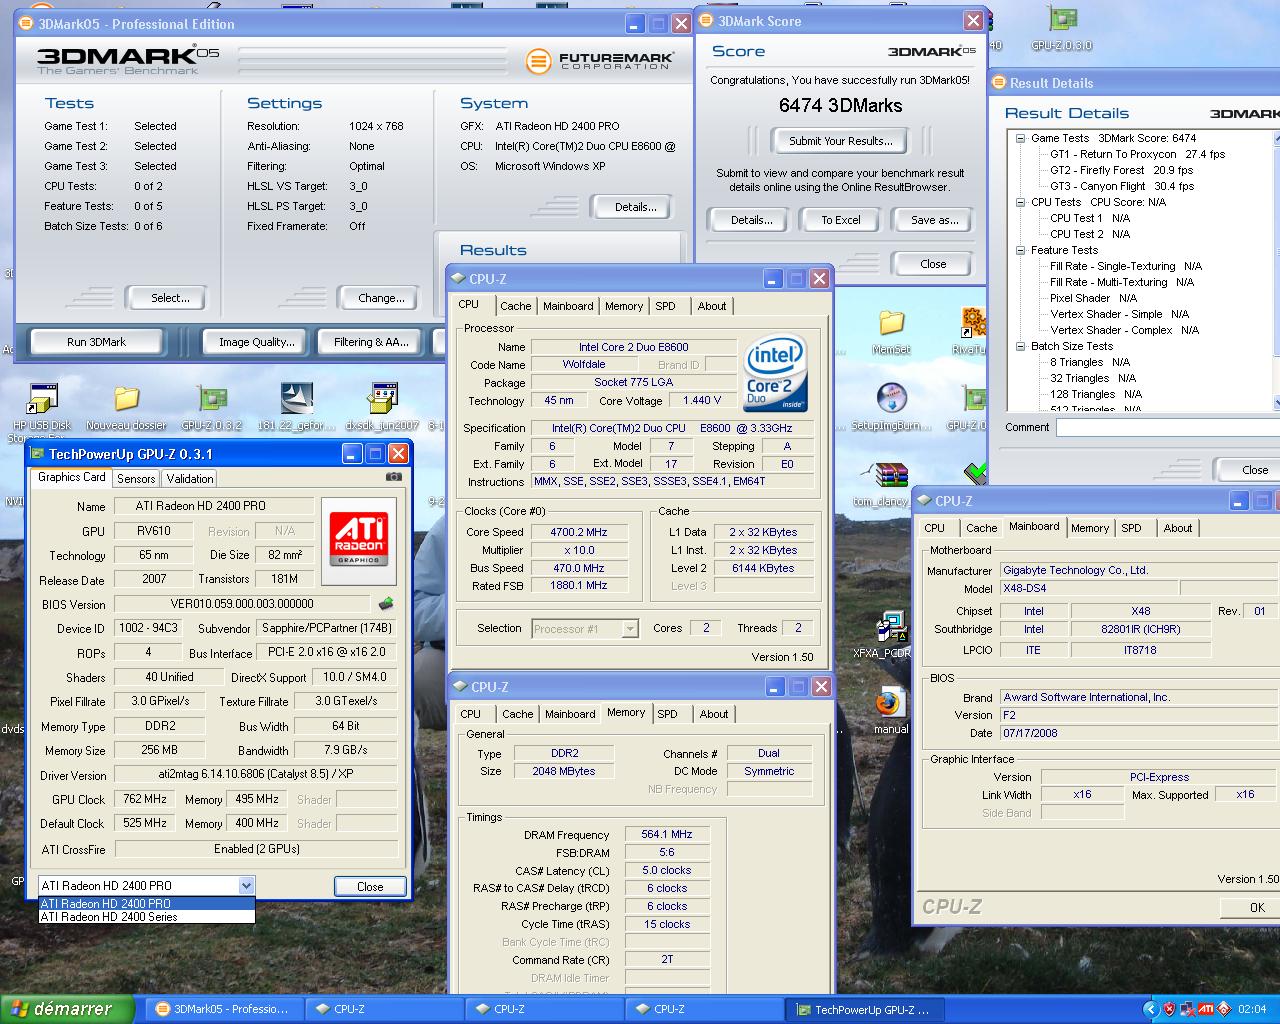
Task: Click GT3 - Canyon Flight result row
Action: (x=1121, y=186)
